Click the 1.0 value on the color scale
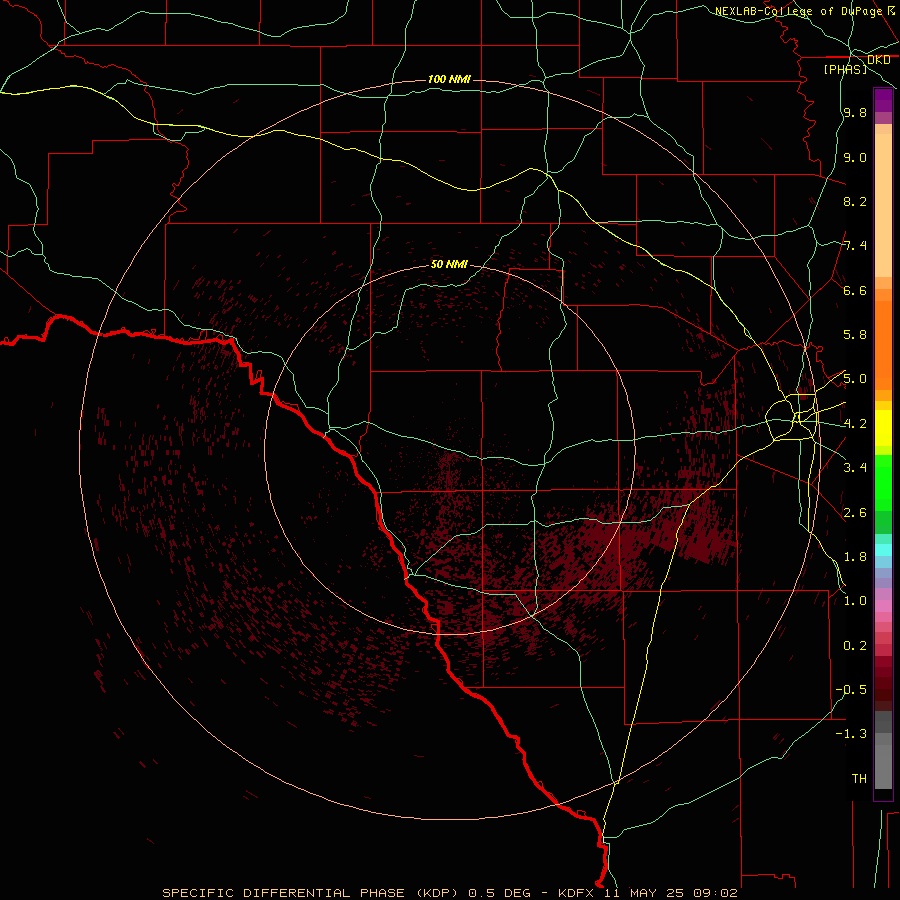This screenshot has width=900, height=900. click(x=855, y=601)
